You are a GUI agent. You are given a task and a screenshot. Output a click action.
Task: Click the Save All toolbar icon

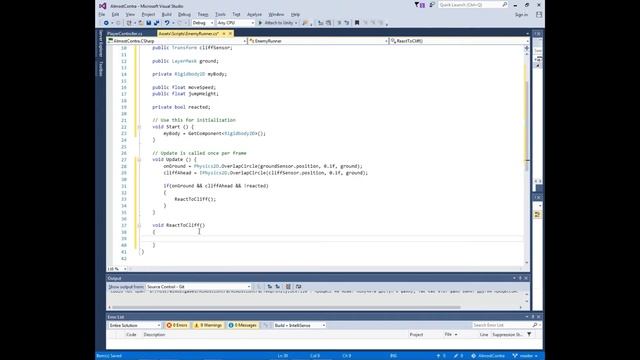(x=156, y=23)
